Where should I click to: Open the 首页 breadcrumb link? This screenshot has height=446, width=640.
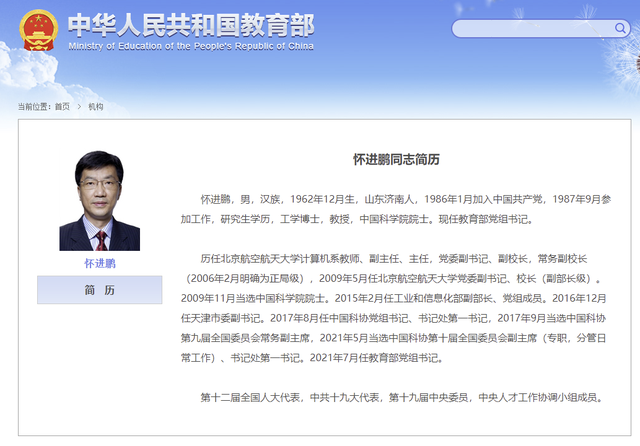(x=62, y=107)
